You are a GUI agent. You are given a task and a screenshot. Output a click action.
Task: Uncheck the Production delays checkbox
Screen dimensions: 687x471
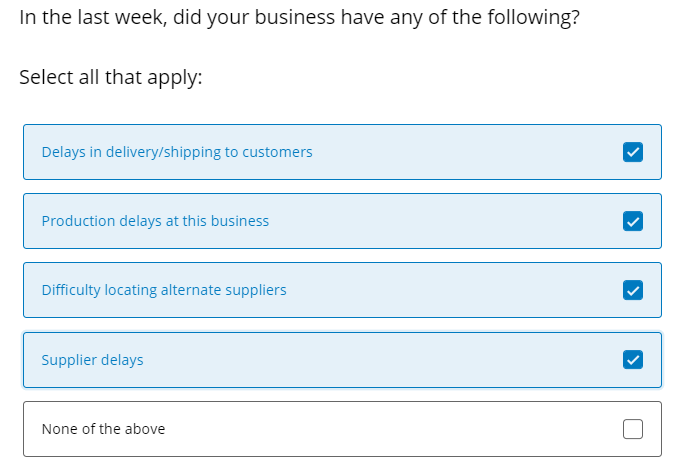pos(633,221)
